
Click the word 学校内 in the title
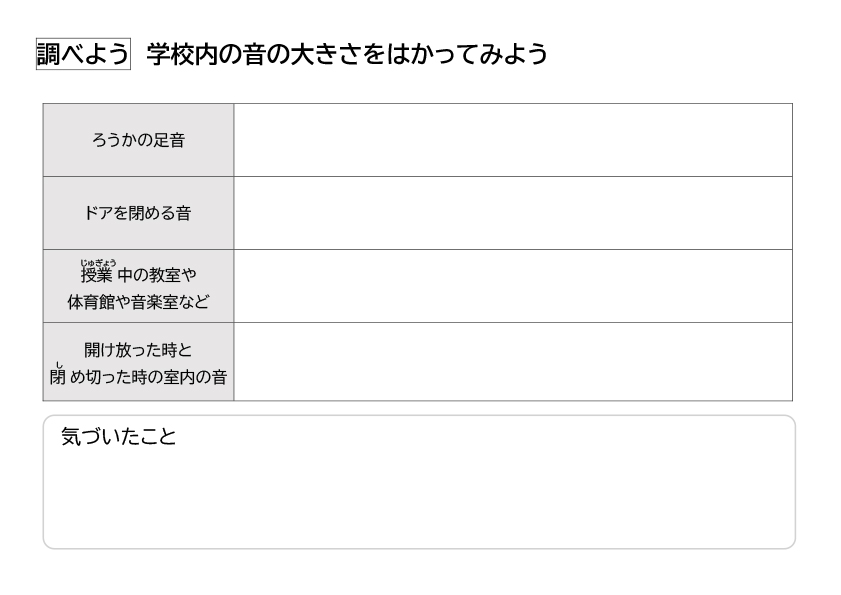click(x=182, y=54)
